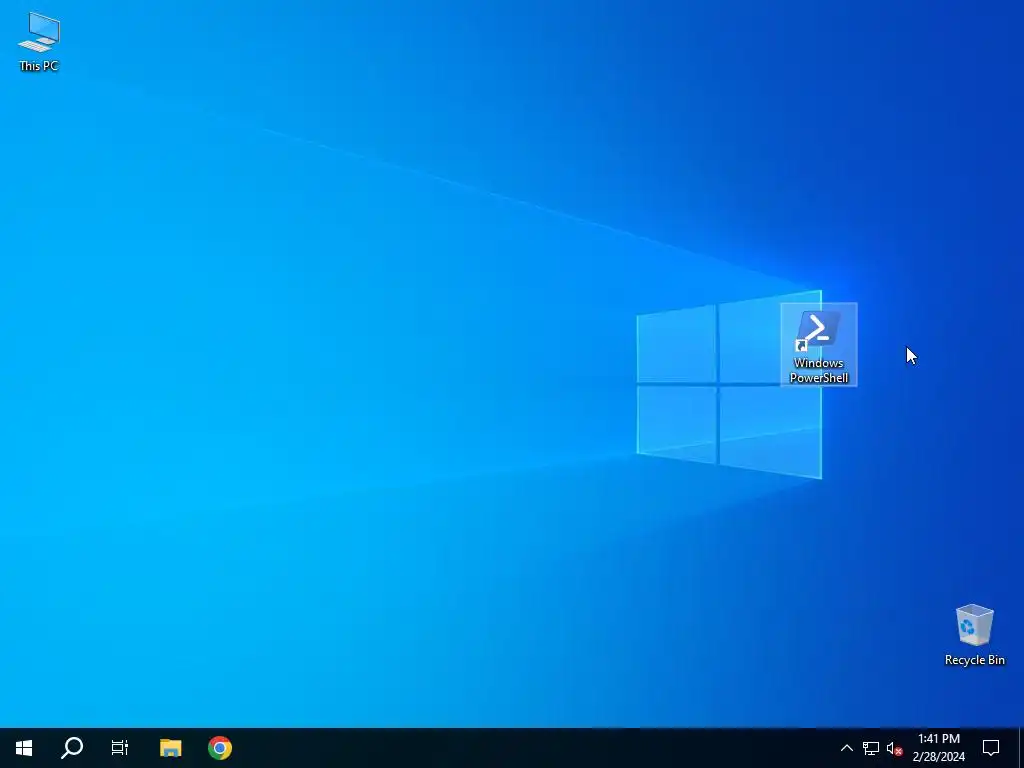
Task: Show hidden system tray icons
Action: coord(846,748)
